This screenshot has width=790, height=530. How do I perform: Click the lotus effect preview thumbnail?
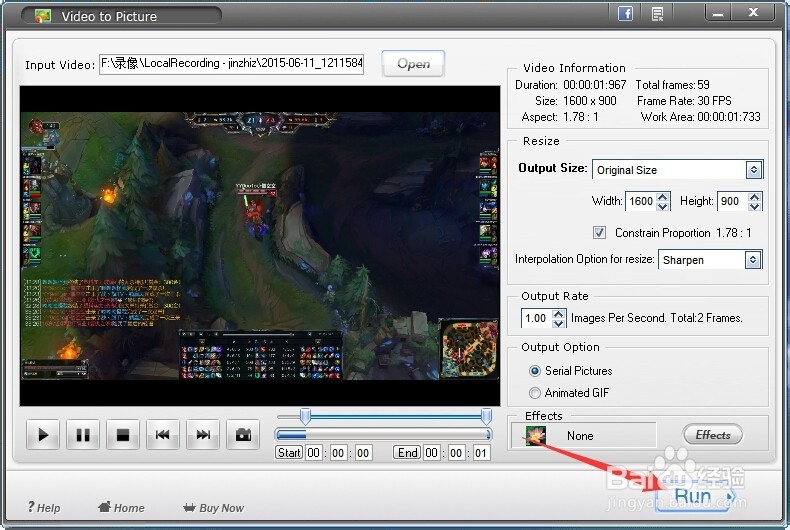(535, 435)
